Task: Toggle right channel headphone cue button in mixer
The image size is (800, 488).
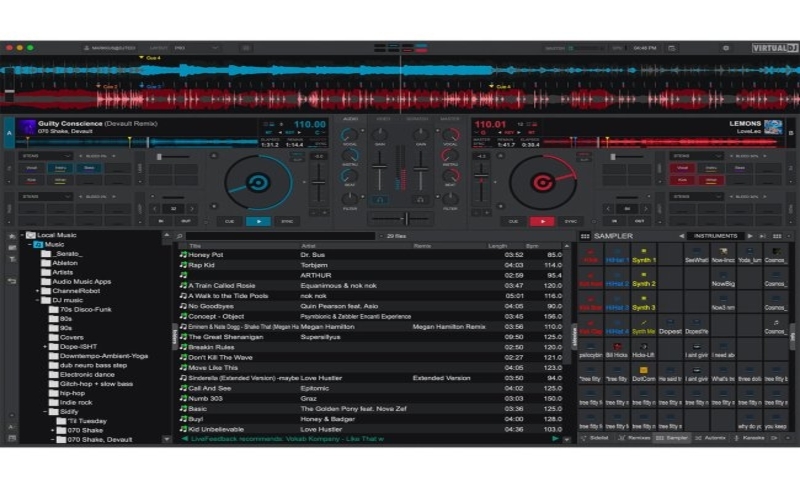Action: coord(420,200)
